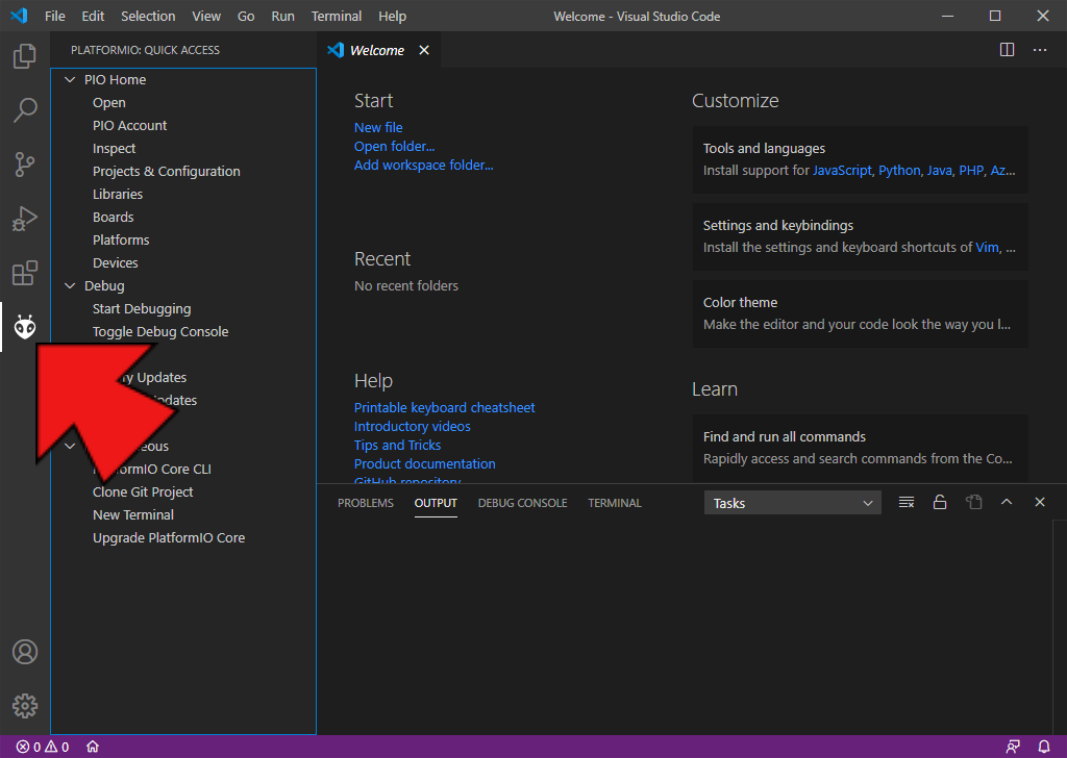Open the Extensions view icon
The width and height of the screenshot is (1067, 758).
[25, 273]
